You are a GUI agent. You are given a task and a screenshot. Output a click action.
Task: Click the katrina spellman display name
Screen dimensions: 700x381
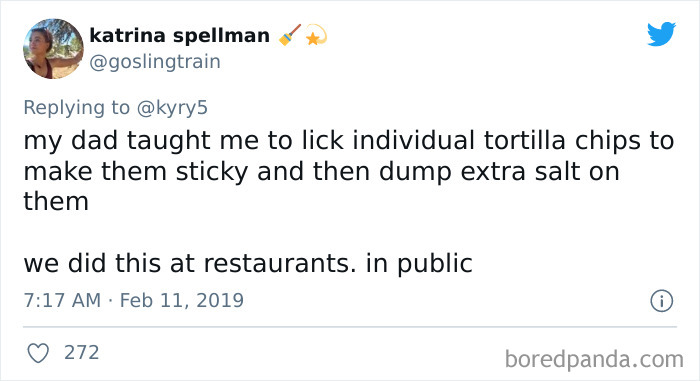click(x=179, y=35)
